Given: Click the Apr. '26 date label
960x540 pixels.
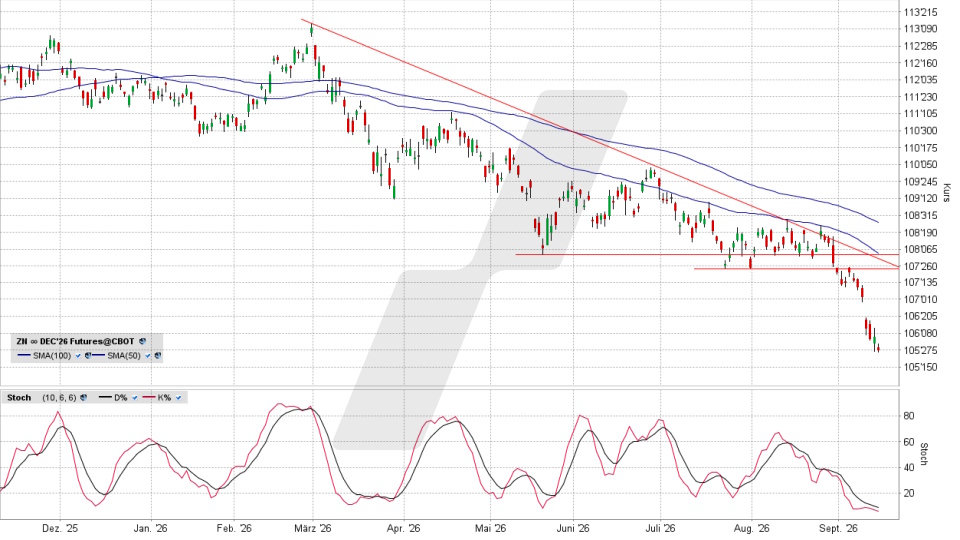Looking at the screenshot, I should tap(403, 528).
